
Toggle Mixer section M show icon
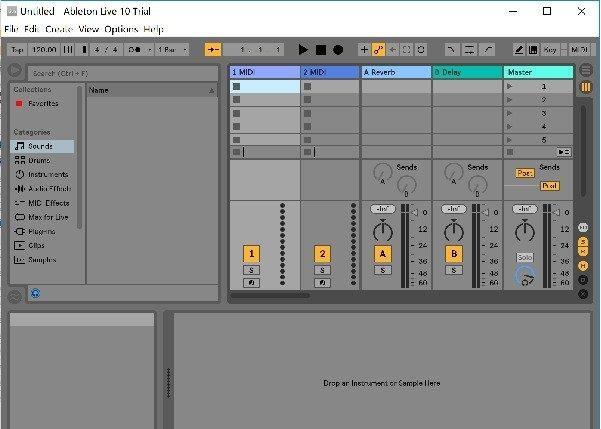pyautogui.click(x=583, y=265)
